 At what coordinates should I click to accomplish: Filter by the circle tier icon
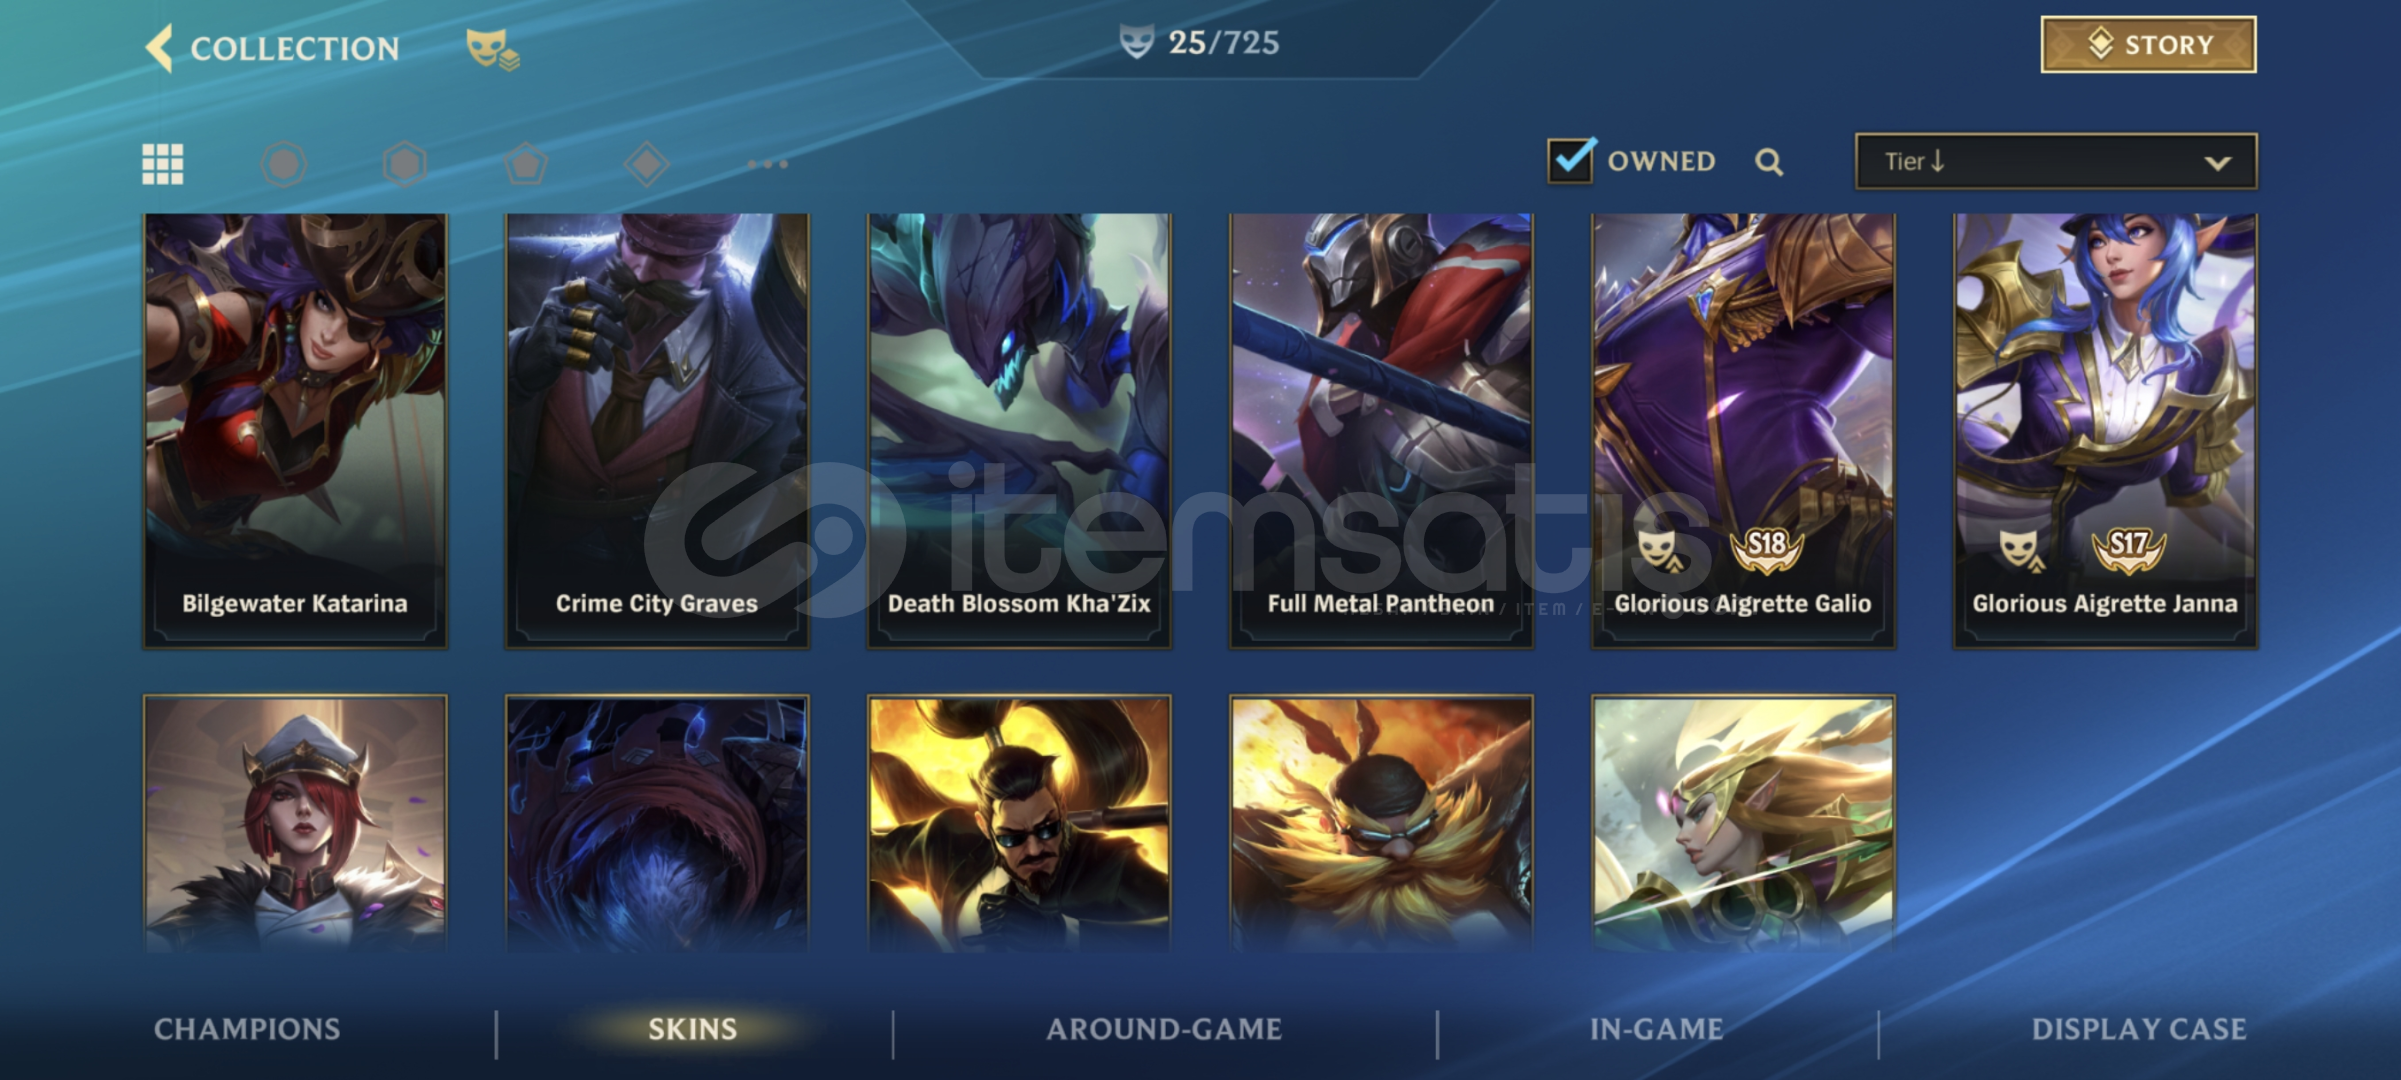pyautogui.click(x=284, y=164)
